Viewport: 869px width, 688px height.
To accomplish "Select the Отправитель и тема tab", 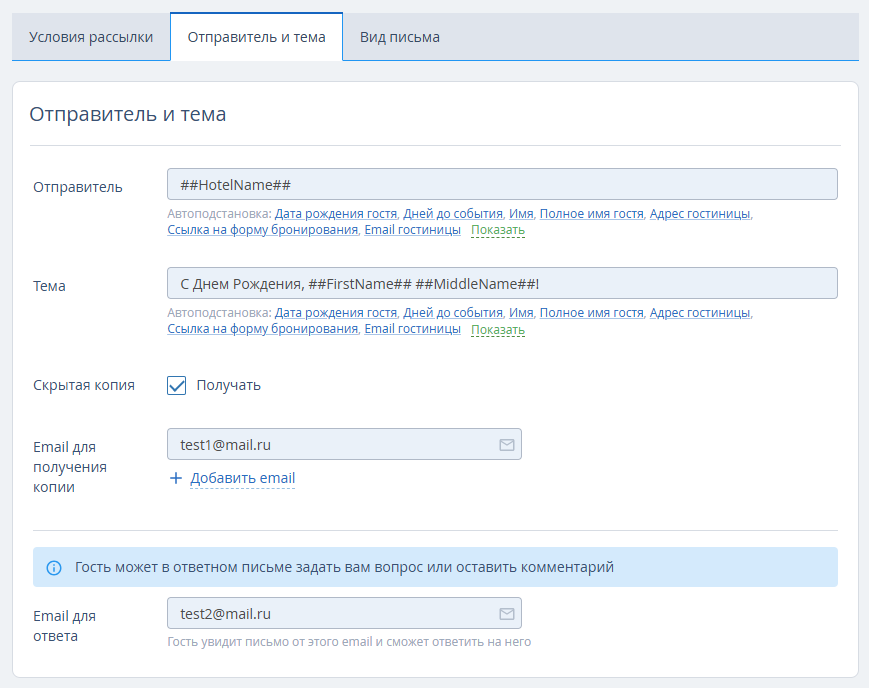I will 256,37.
